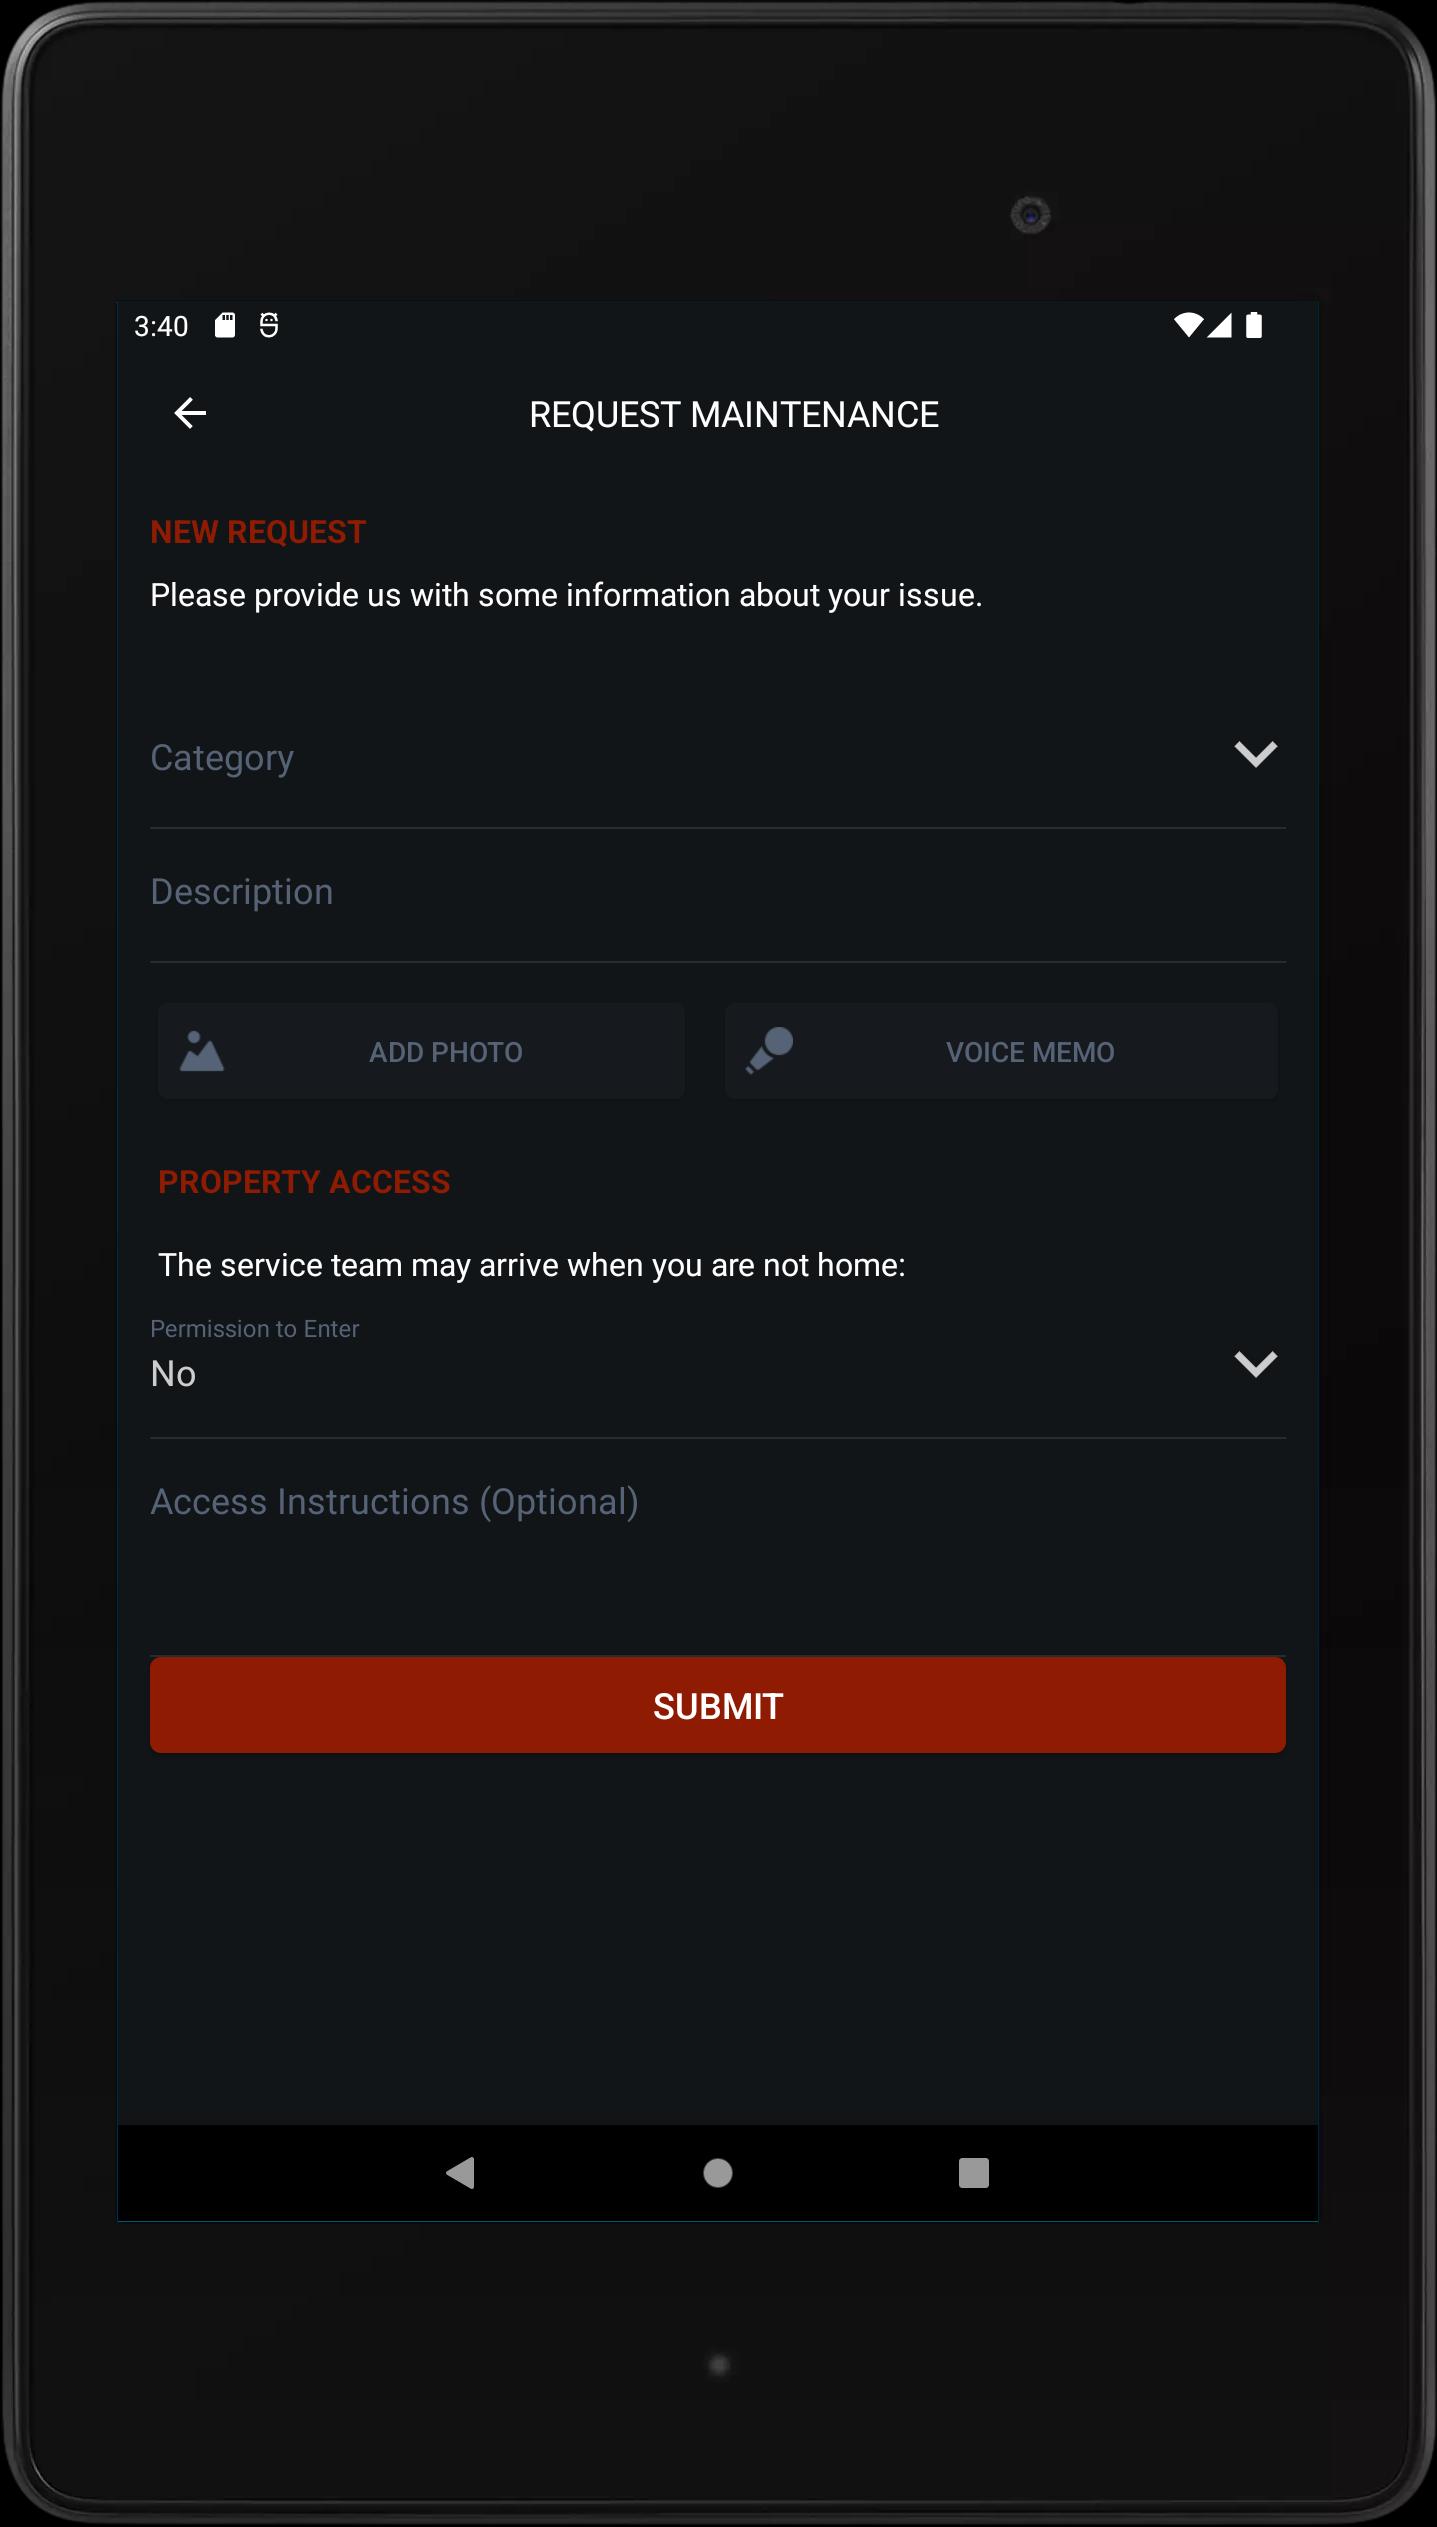Open the Permission to Enter chevron
The image size is (1437, 2527).
1255,1364
